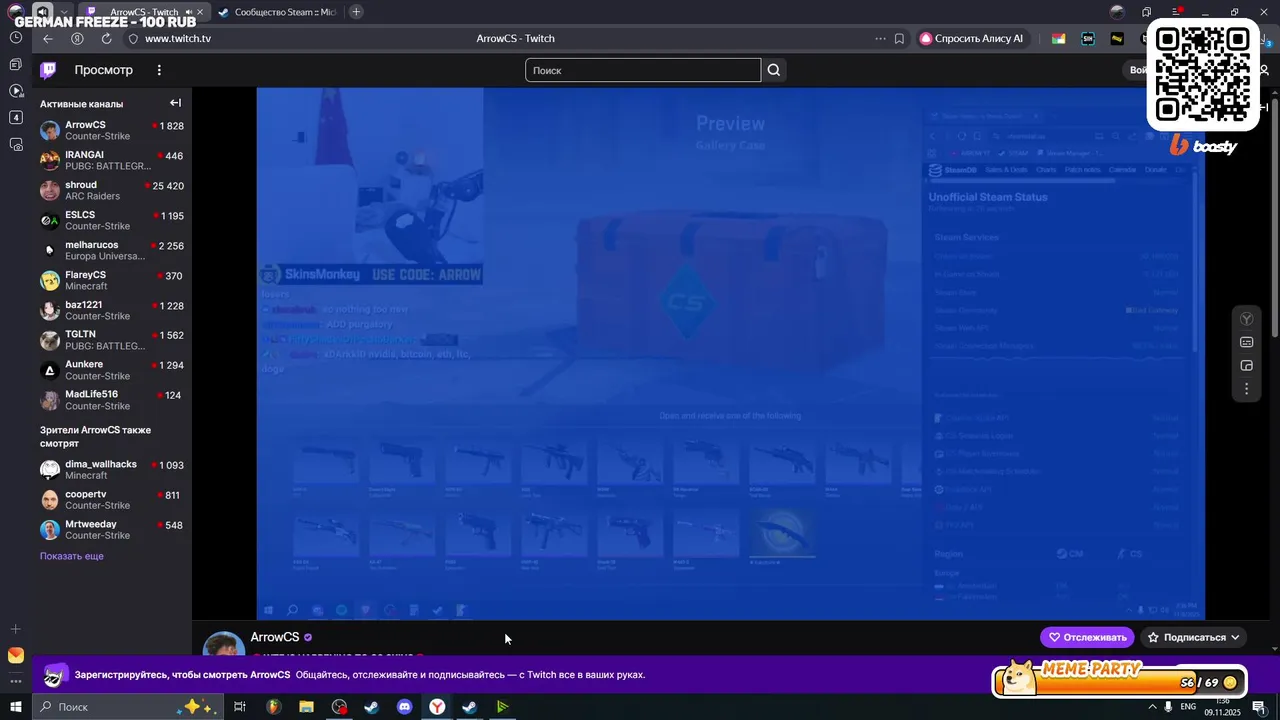Collapse the Активные каналы sidebar
Viewport: 1280px width, 720px height.
tap(175, 103)
